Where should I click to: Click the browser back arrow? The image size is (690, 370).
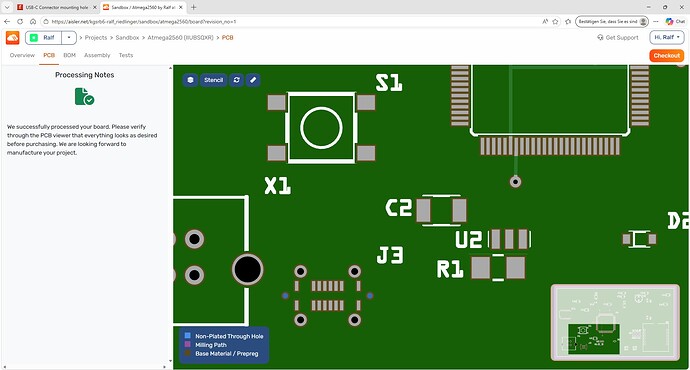click(7, 21)
